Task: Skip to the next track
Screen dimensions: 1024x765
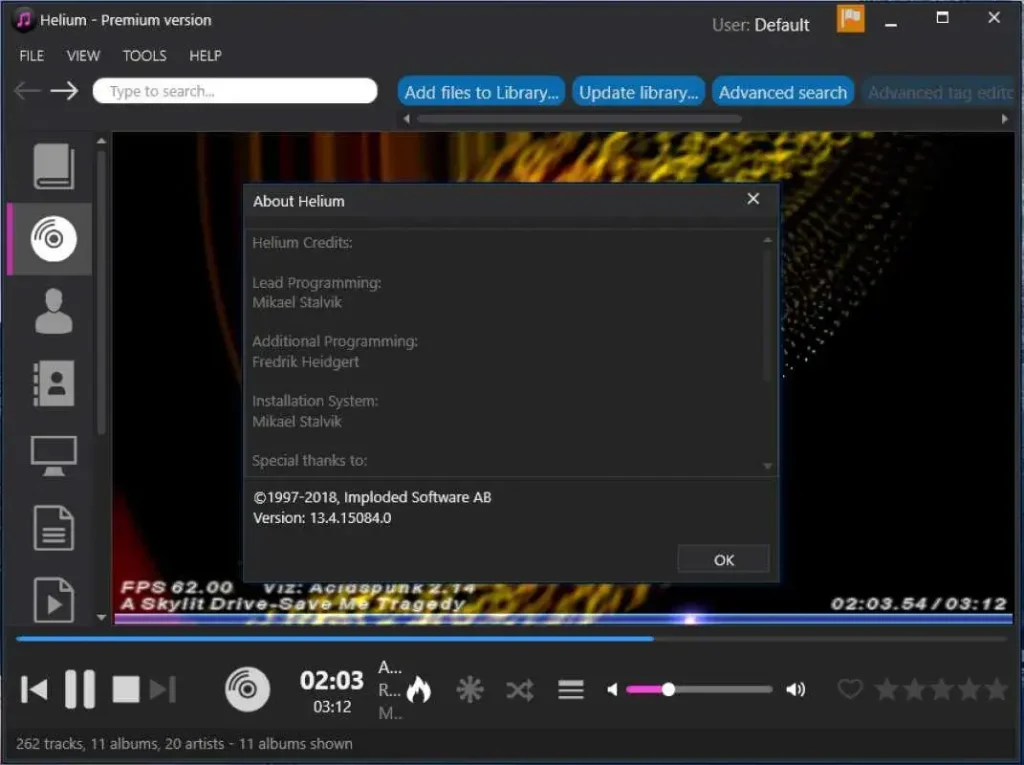Action: (x=163, y=689)
